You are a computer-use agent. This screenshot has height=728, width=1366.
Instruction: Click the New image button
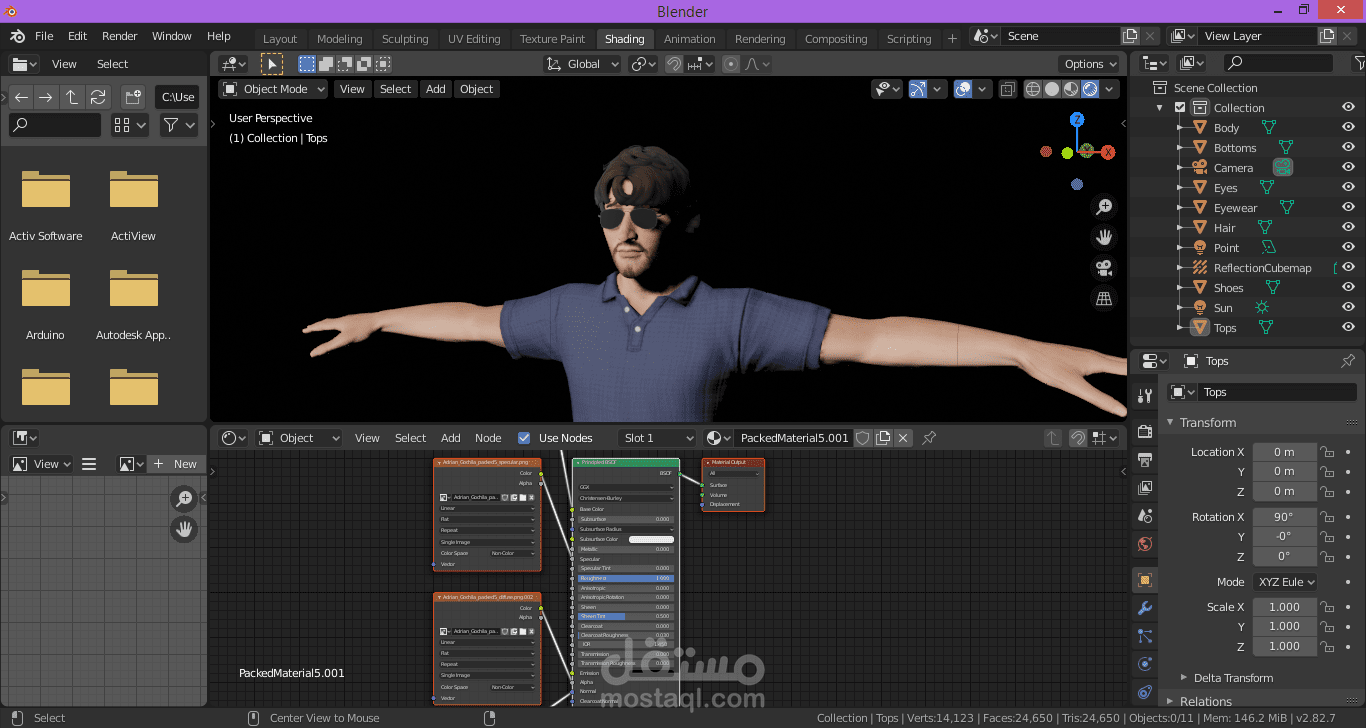(176, 463)
